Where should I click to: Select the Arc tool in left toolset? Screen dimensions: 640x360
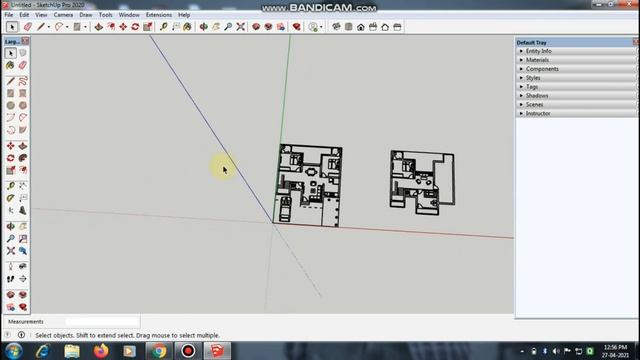pyautogui.click(x=11, y=118)
